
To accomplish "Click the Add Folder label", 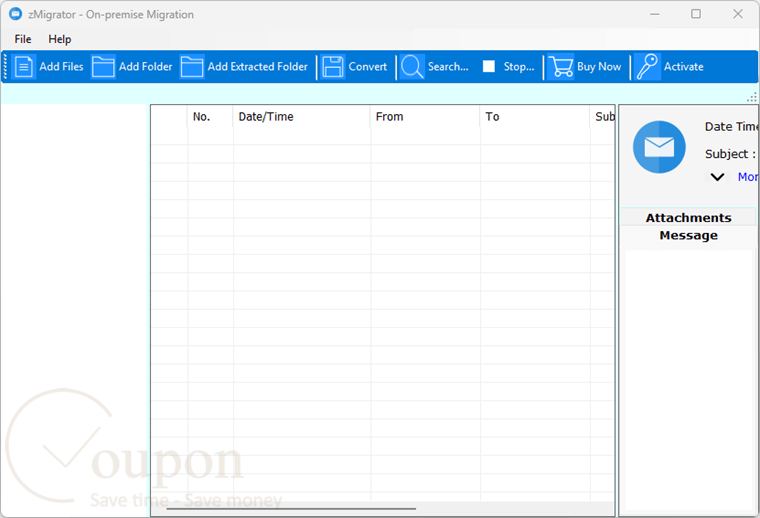I will 146,67.
